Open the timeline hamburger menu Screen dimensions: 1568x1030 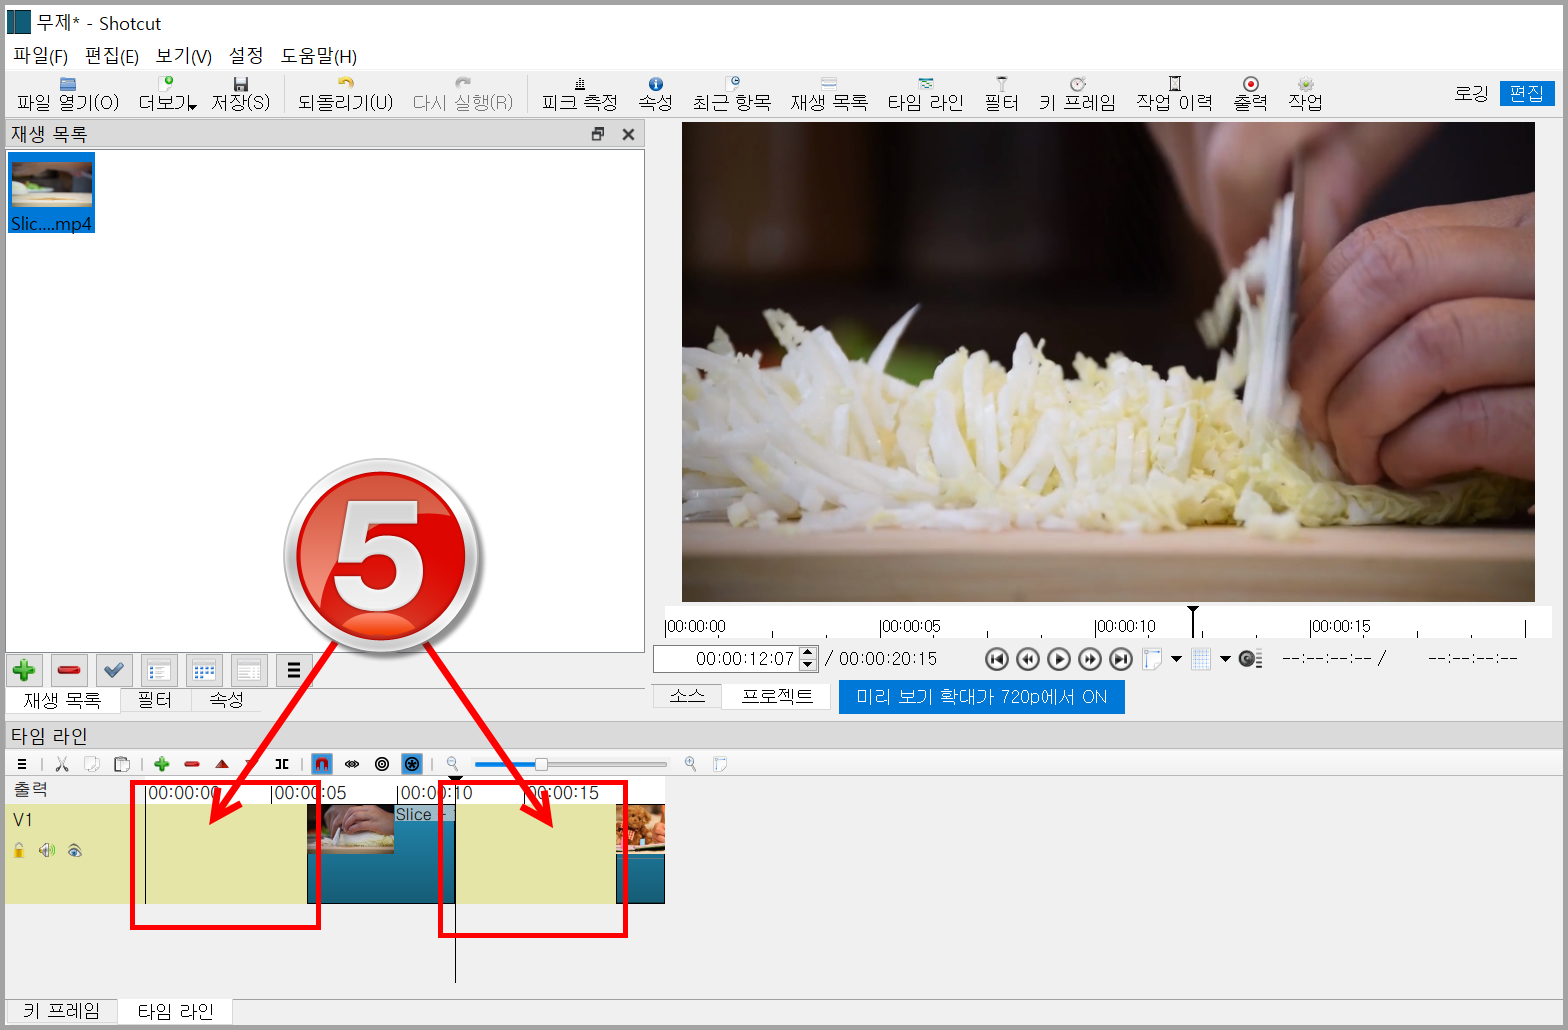point(22,764)
